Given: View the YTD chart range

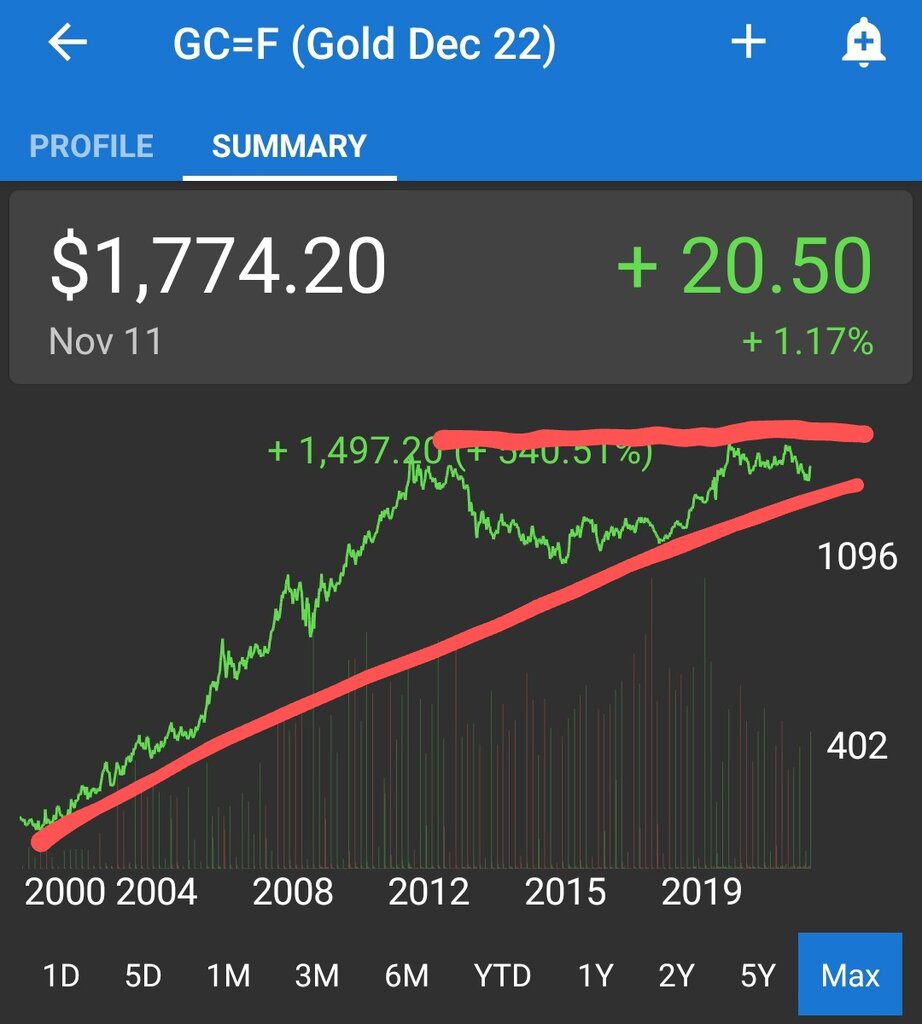Looking at the screenshot, I should click(502, 975).
